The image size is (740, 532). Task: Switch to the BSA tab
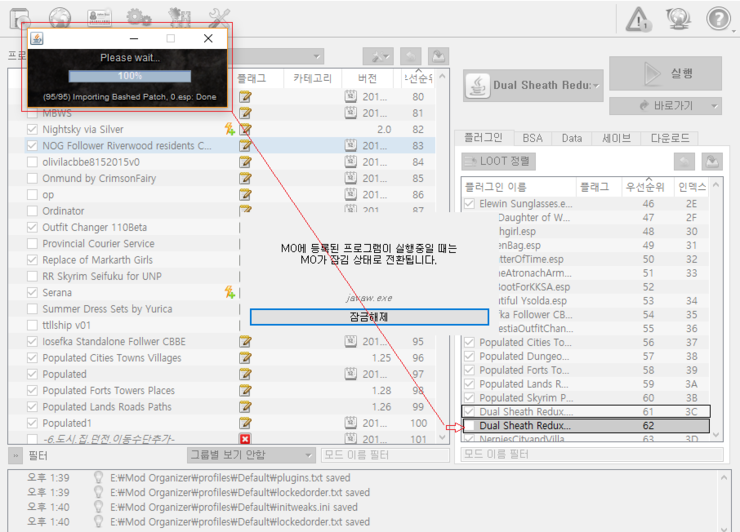[x=532, y=138]
